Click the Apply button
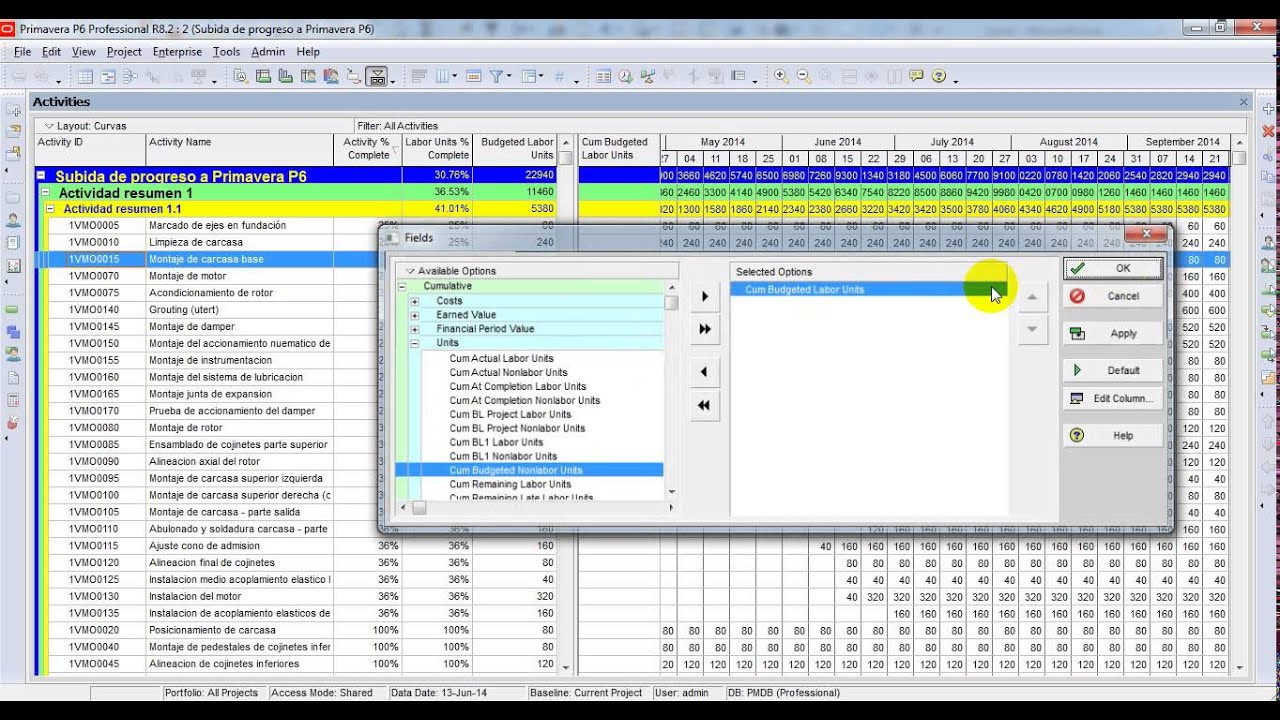 [1113, 334]
